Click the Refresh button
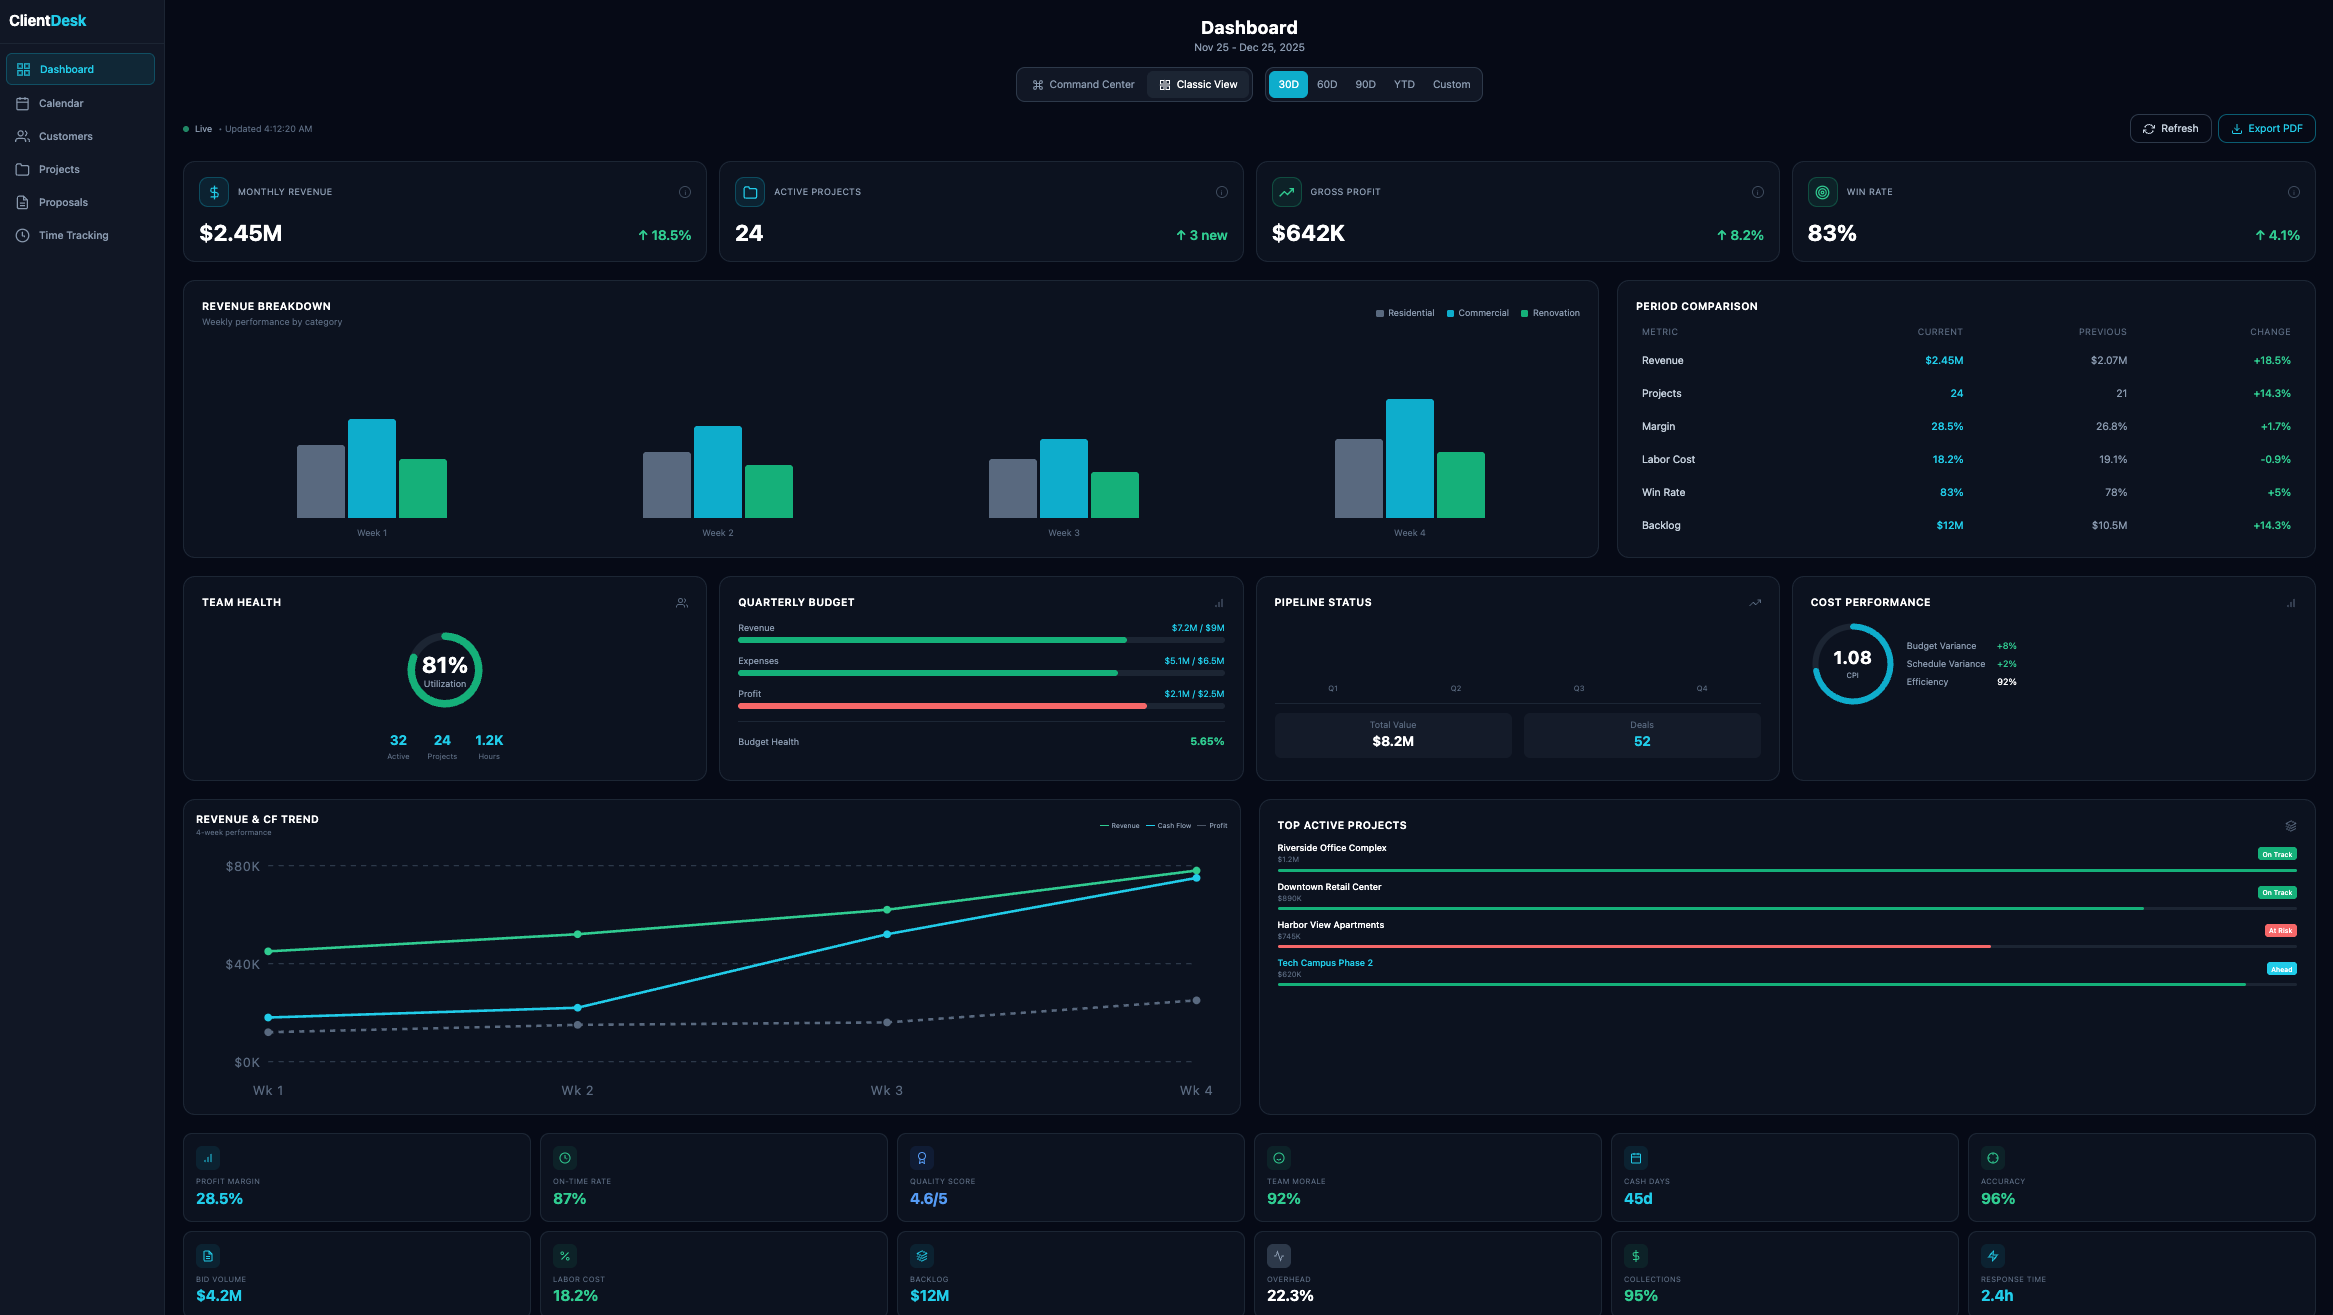The image size is (2333, 1315). [2170, 128]
